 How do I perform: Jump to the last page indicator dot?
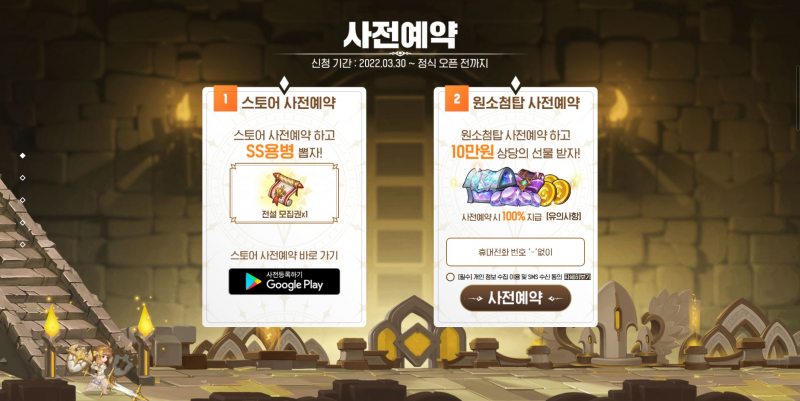(22, 244)
